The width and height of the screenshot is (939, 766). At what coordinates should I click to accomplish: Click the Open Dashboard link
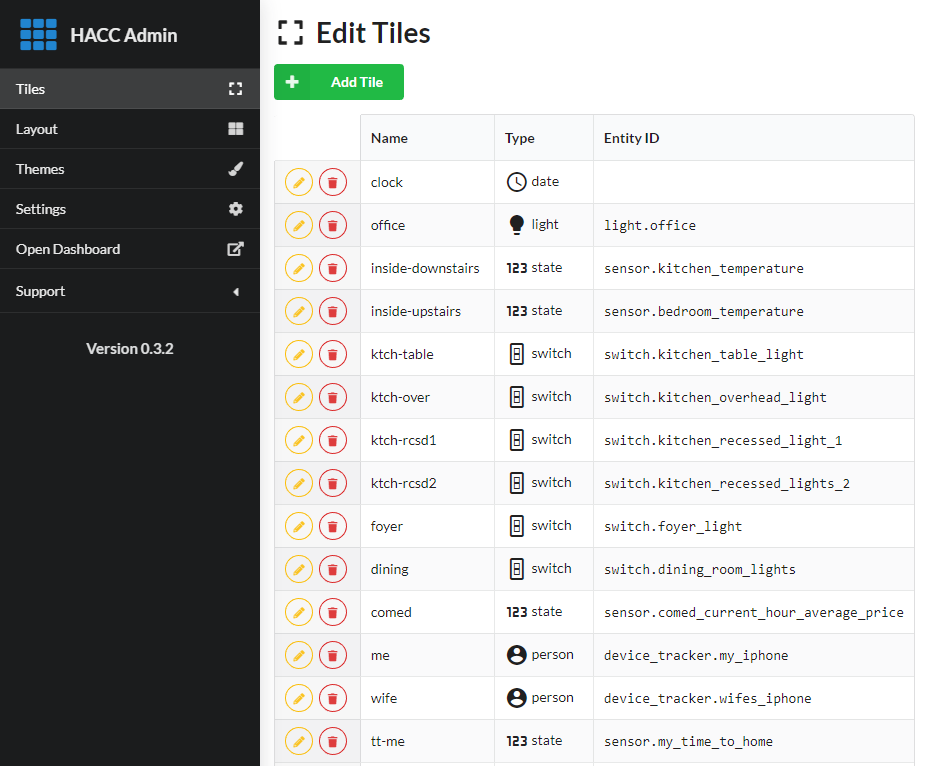(129, 249)
